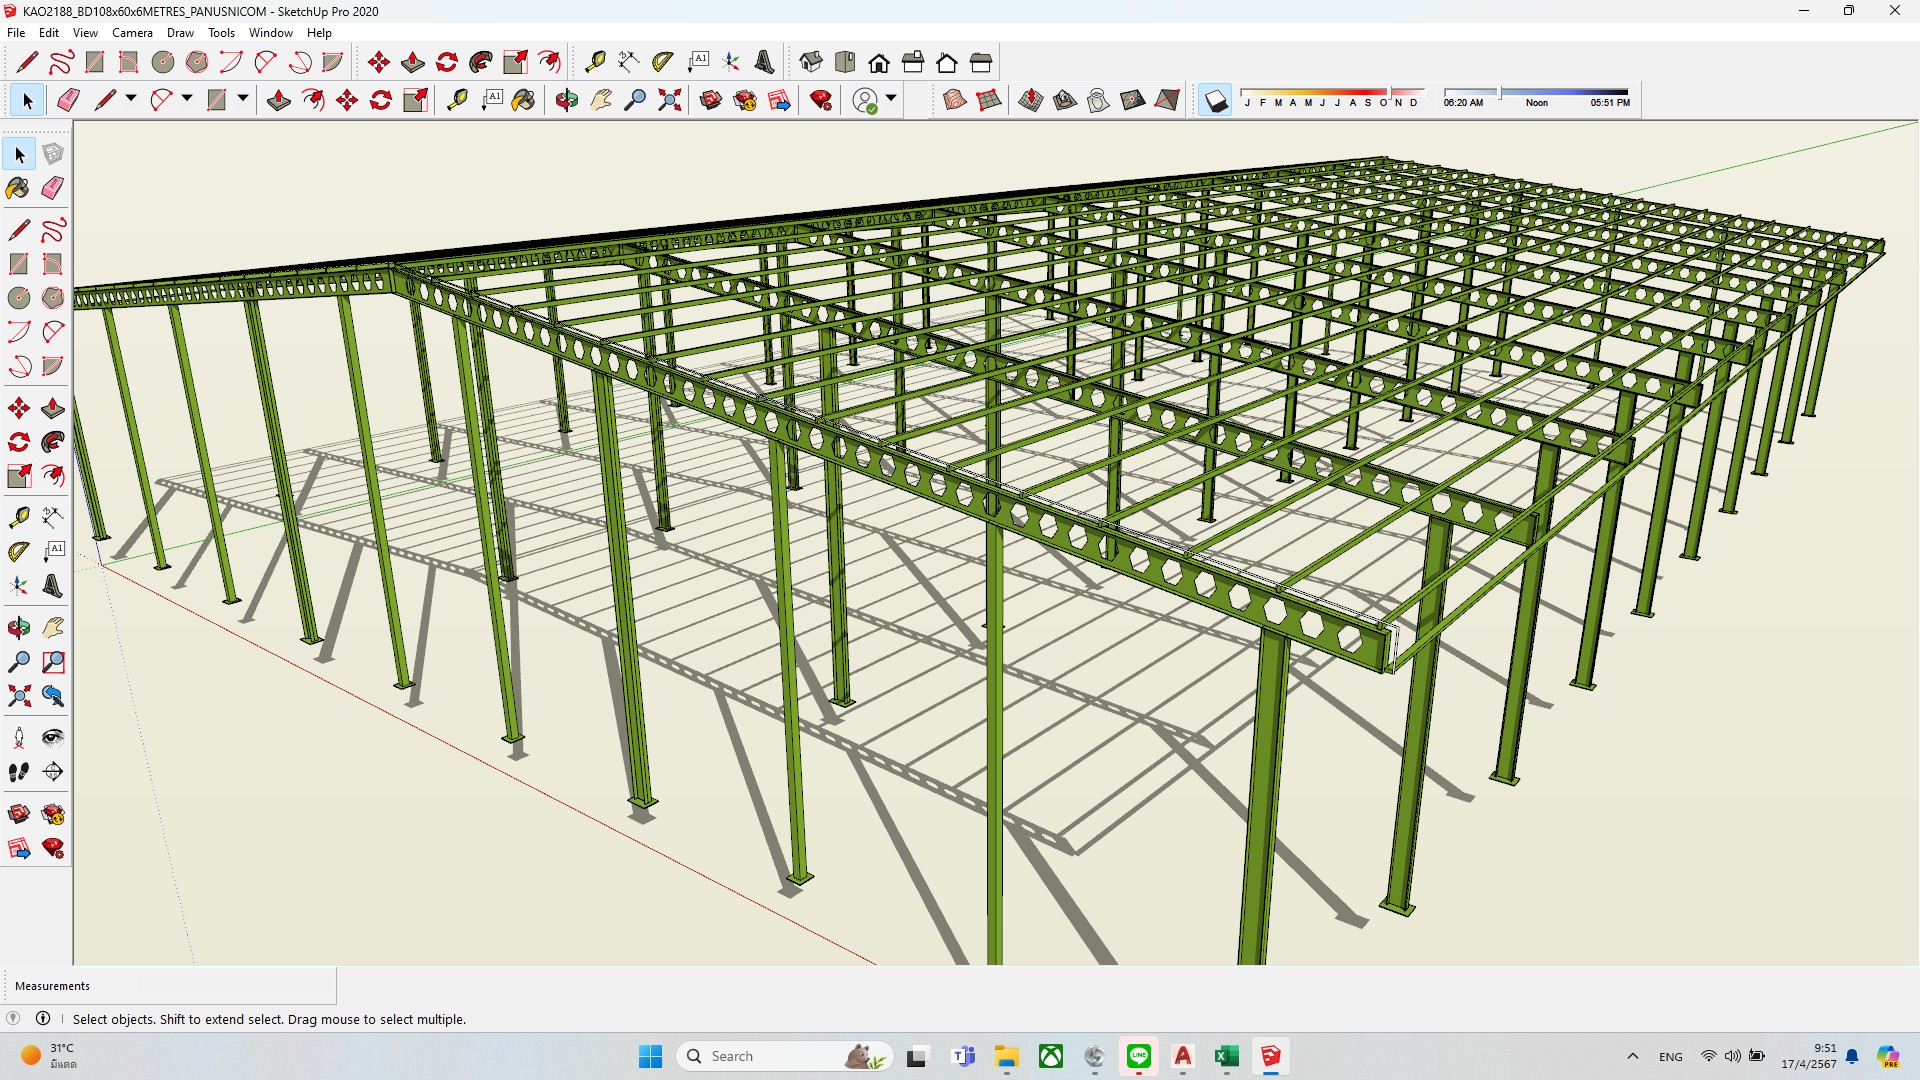Open Excel from the Windows taskbar
This screenshot has height=1080, width=1920.
point(1226,1056)
